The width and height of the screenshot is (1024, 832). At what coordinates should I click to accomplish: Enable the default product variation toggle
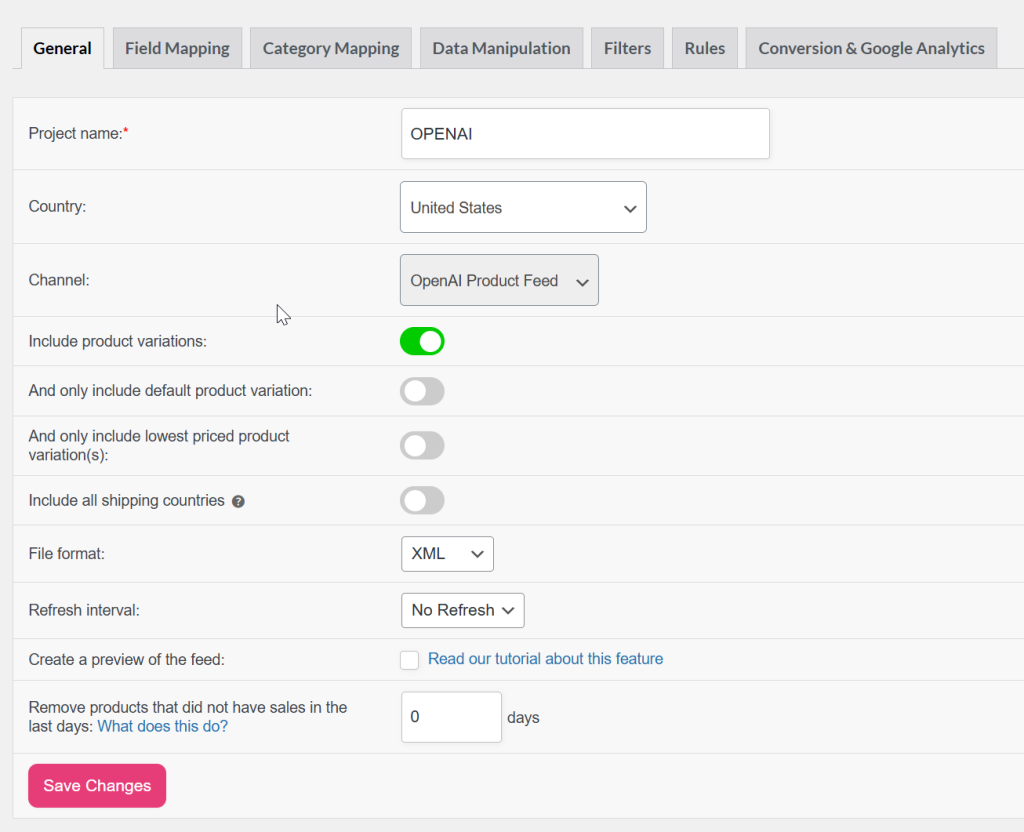click(422, 391)
